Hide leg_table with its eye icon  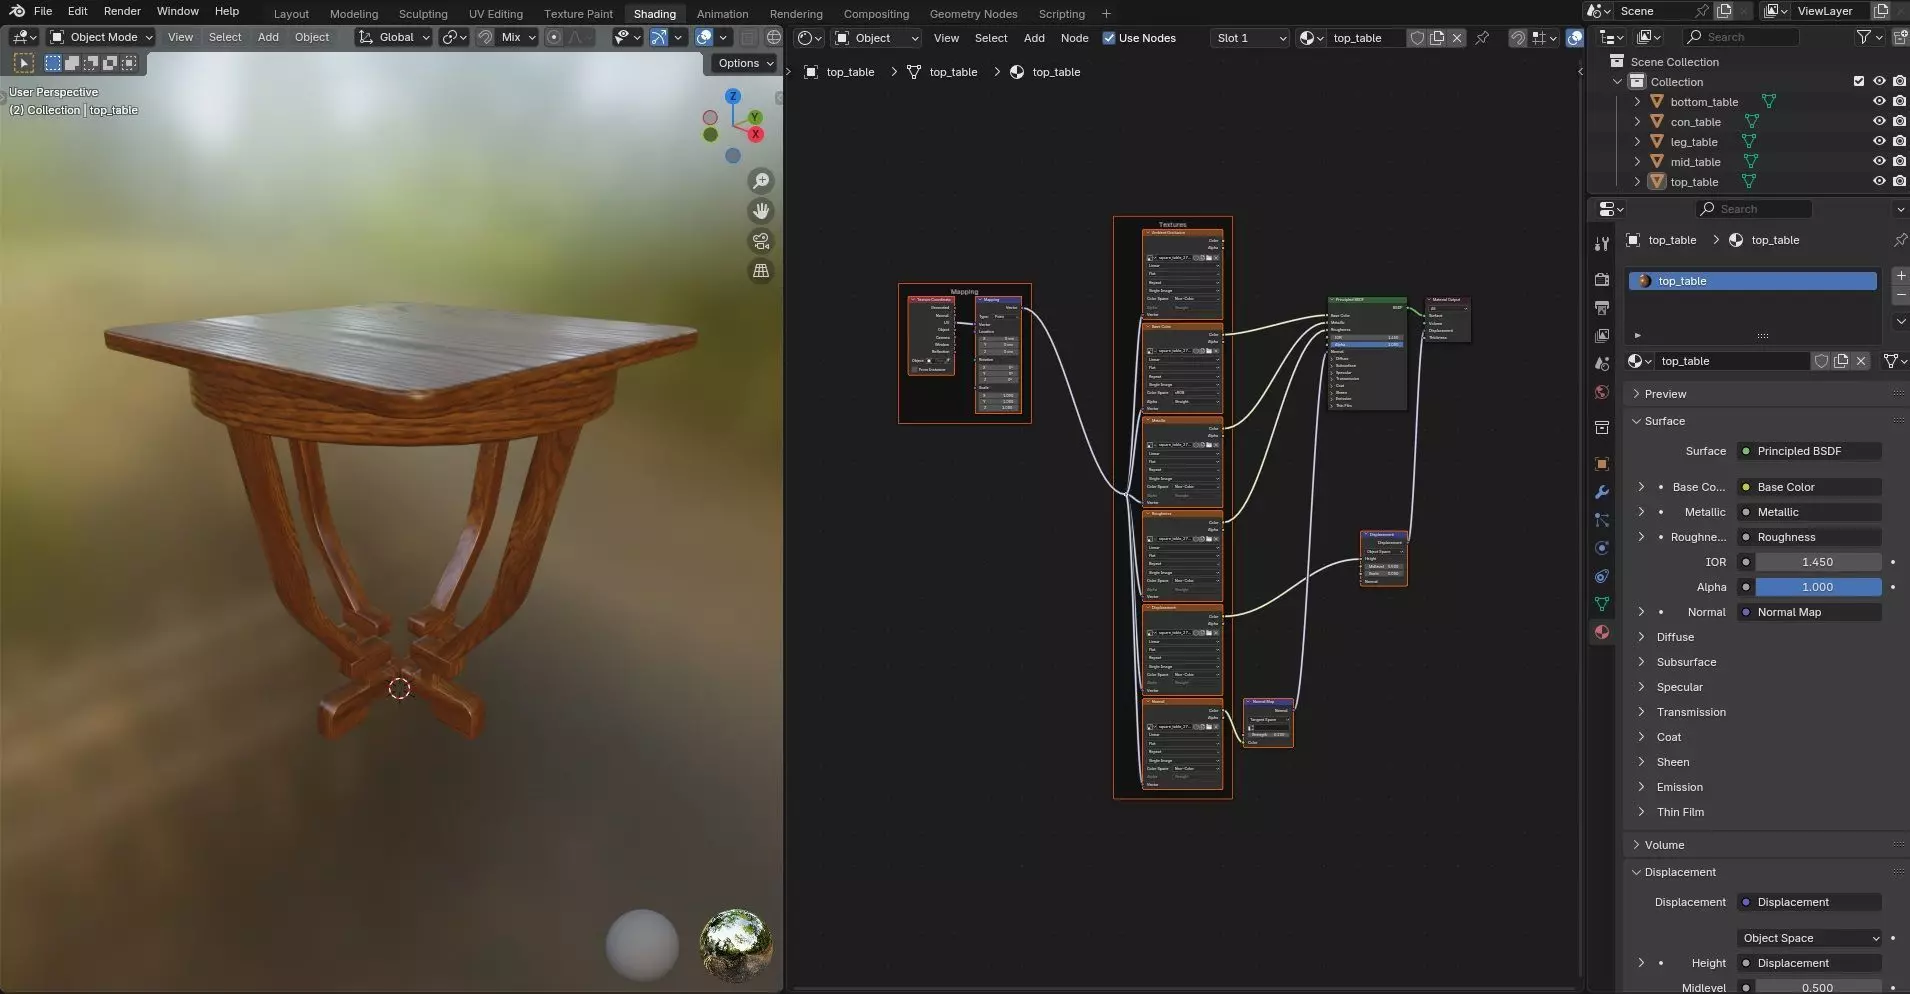(1879, 142)
